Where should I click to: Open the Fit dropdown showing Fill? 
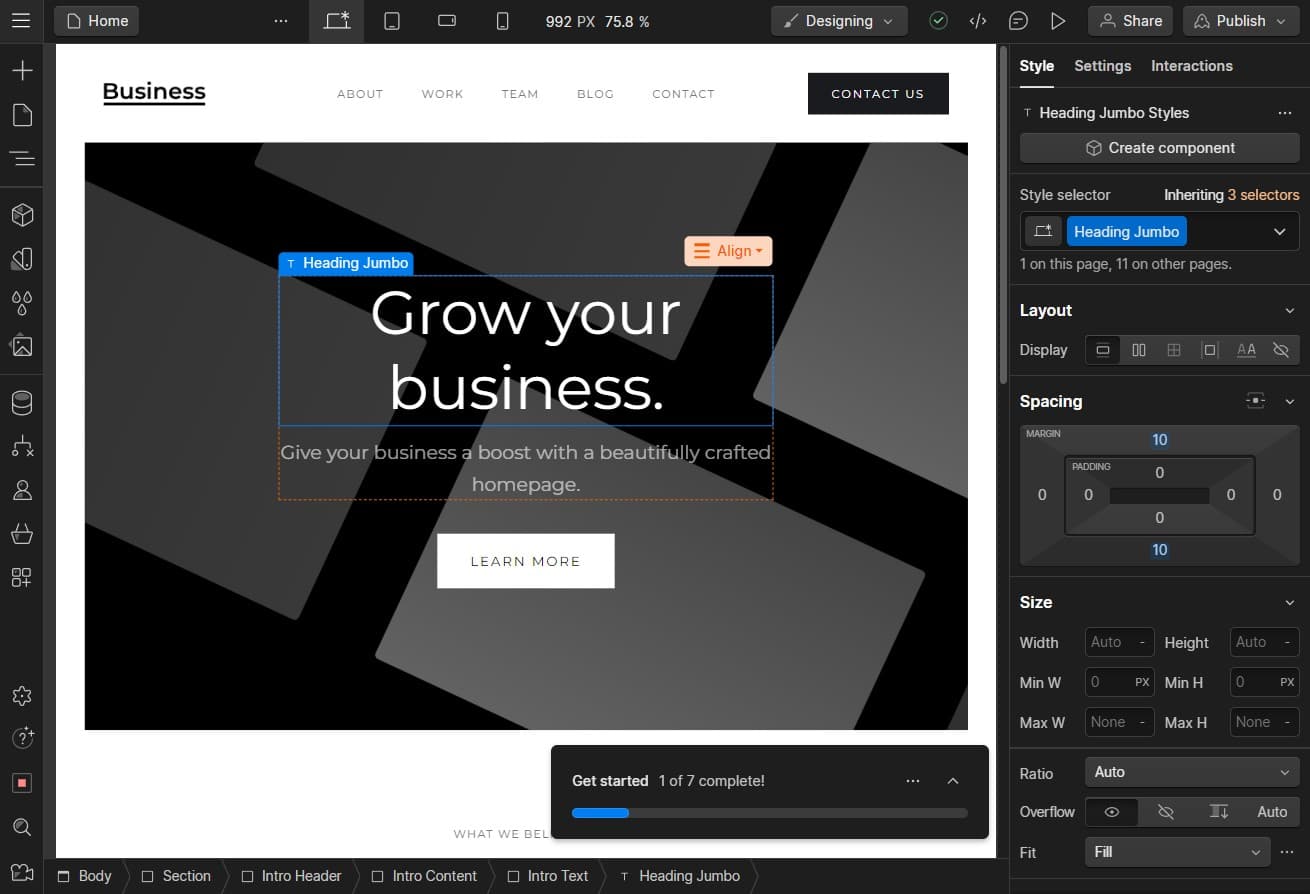[1177, 852]
